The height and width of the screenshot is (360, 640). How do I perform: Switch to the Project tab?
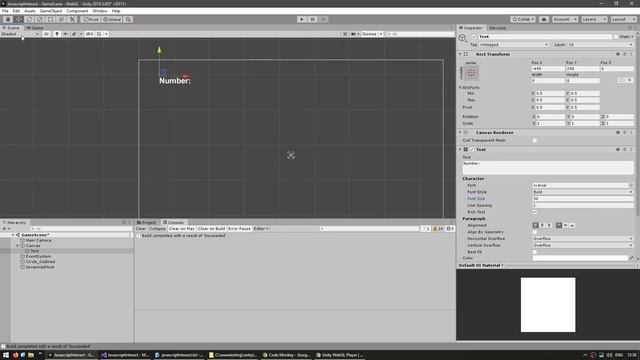coord(147,222)
